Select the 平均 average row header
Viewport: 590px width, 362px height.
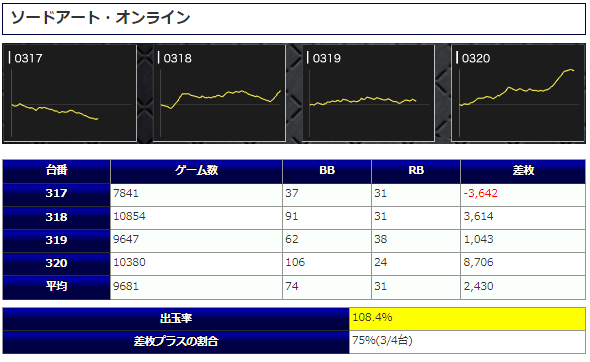[x=56, y=287]
